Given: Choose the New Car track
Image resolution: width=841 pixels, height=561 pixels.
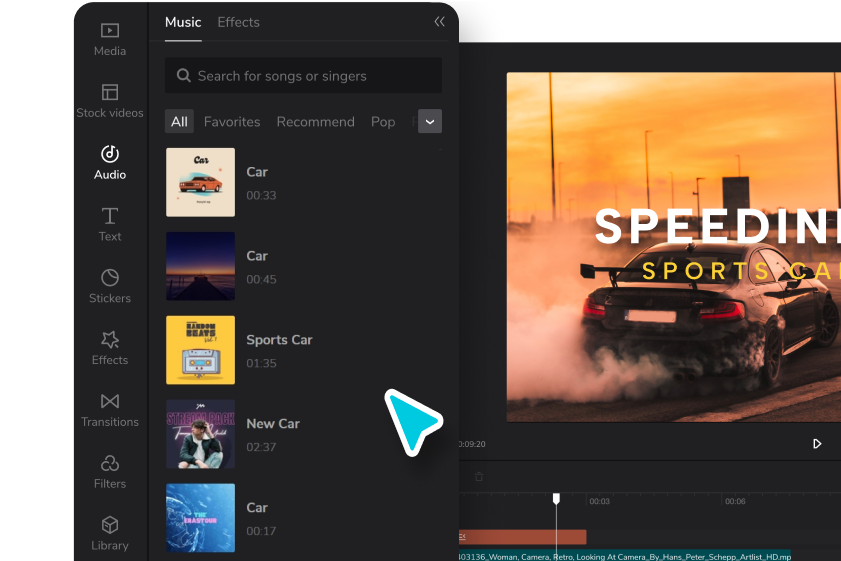Looking at the screenshot, I should [x=304, y=434].
